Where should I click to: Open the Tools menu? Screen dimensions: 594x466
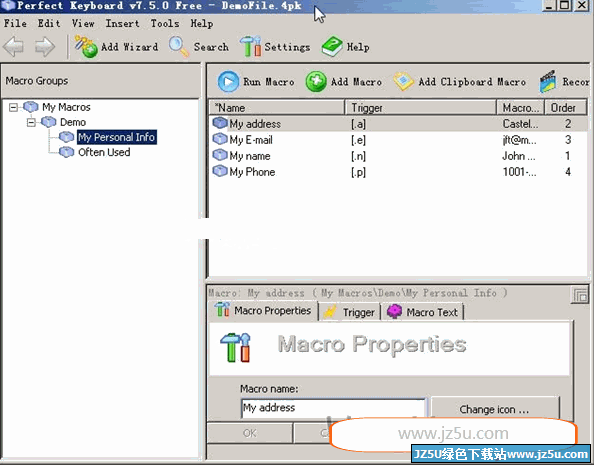165,23
